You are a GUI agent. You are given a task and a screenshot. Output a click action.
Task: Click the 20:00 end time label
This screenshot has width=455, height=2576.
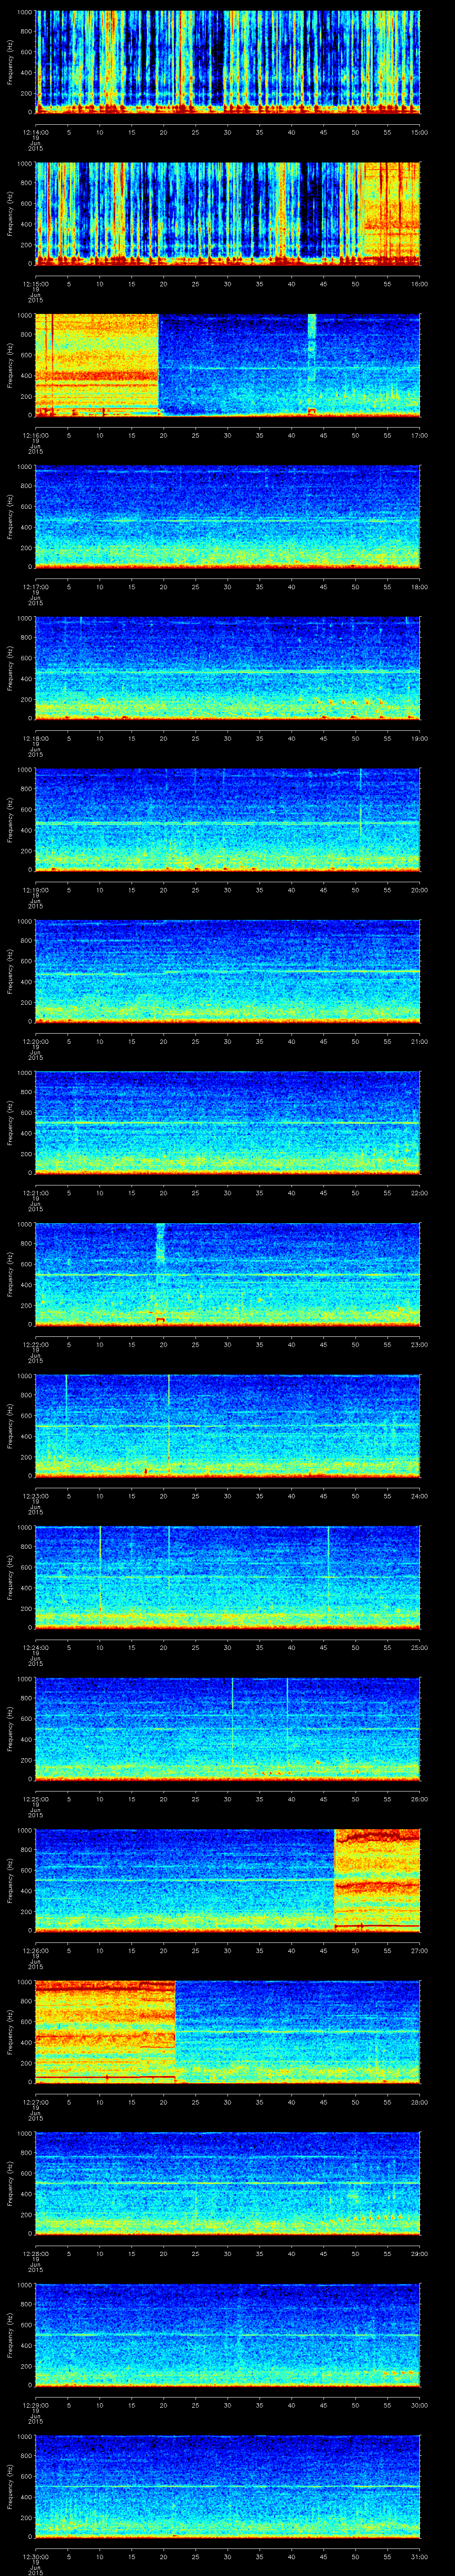(x=420, y=890)
